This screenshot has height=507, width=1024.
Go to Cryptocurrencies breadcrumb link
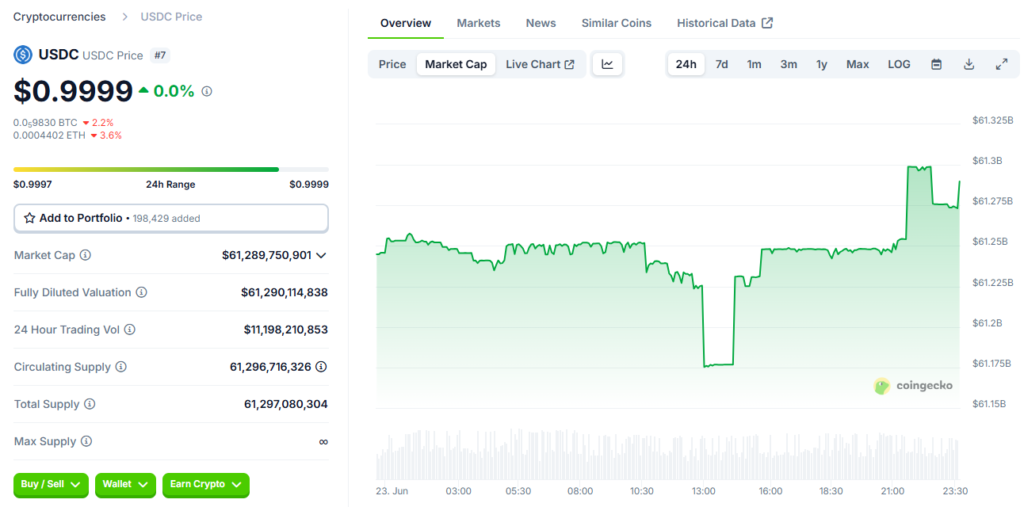59,17
